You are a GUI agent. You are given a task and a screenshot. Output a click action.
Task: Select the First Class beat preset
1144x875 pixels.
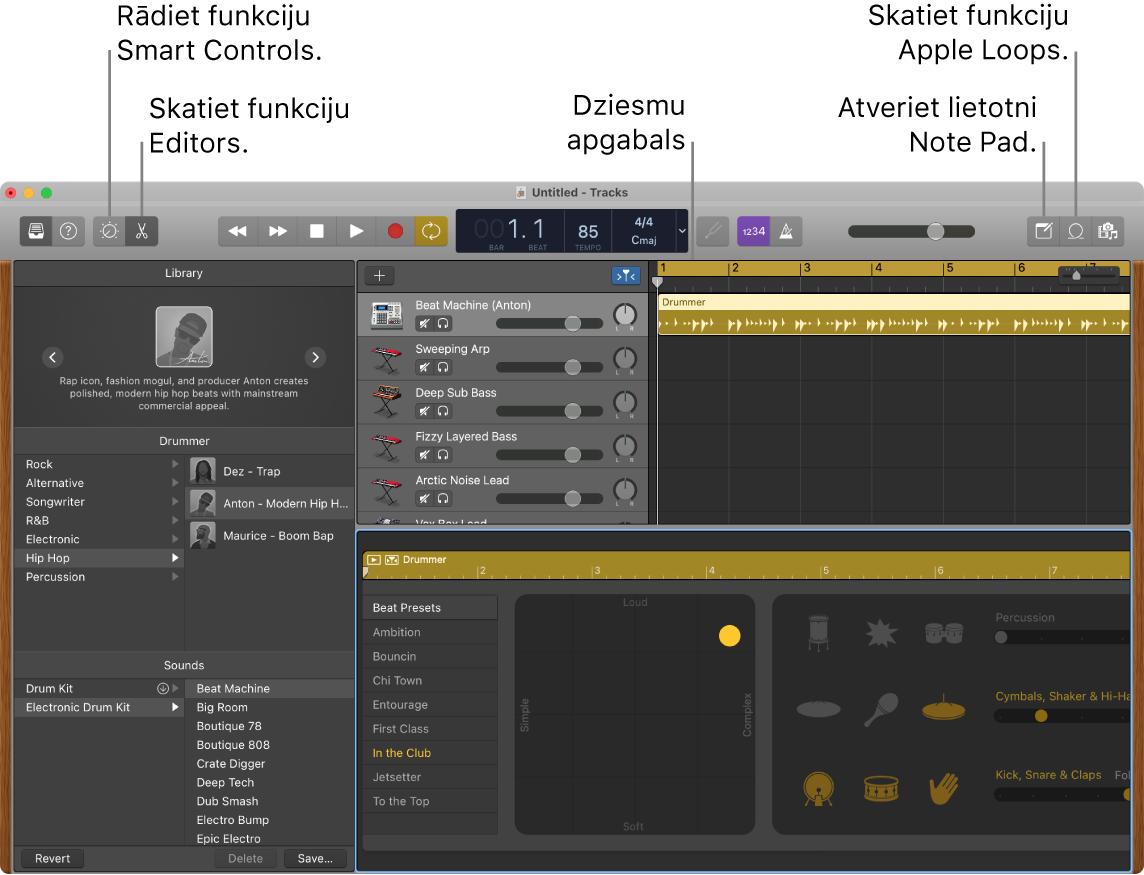(430, 728)
